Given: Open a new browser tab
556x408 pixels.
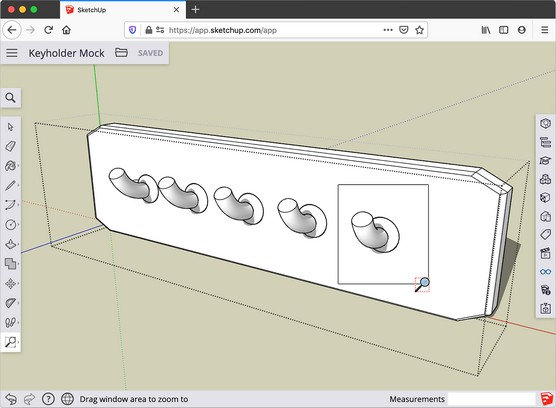Looking at the screenshot, I should coord(195,10).
